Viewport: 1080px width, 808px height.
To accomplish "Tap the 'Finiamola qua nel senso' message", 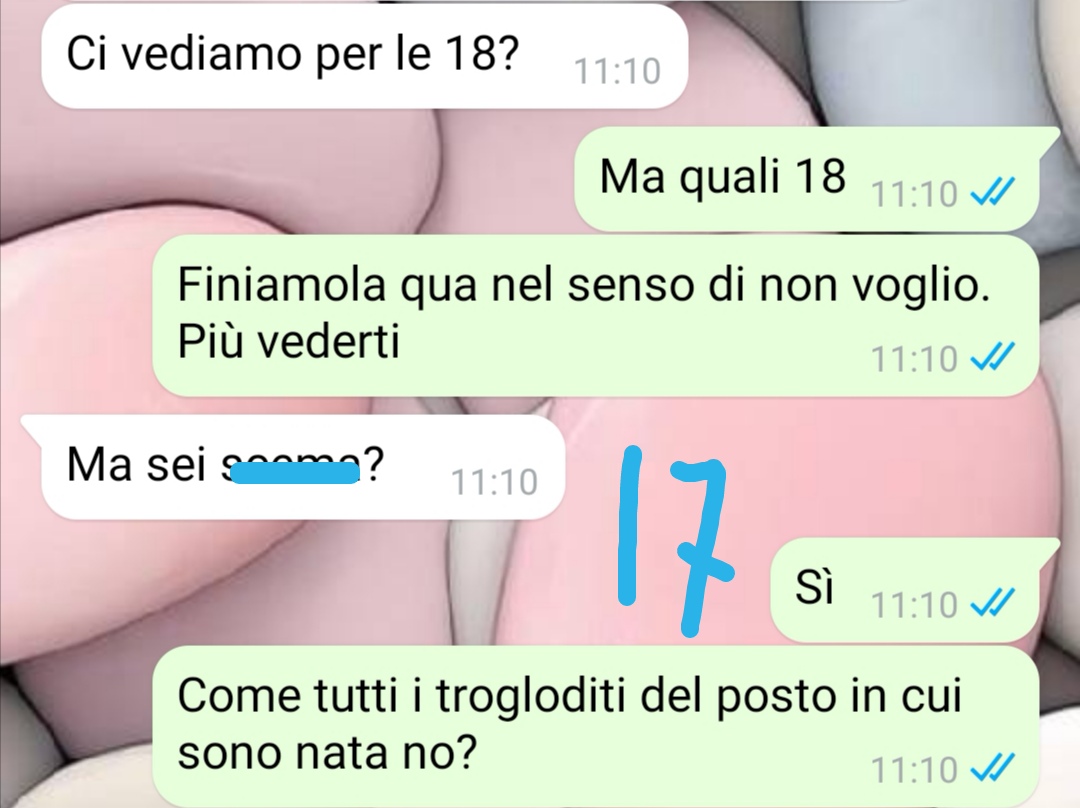I will pos(595,315).
